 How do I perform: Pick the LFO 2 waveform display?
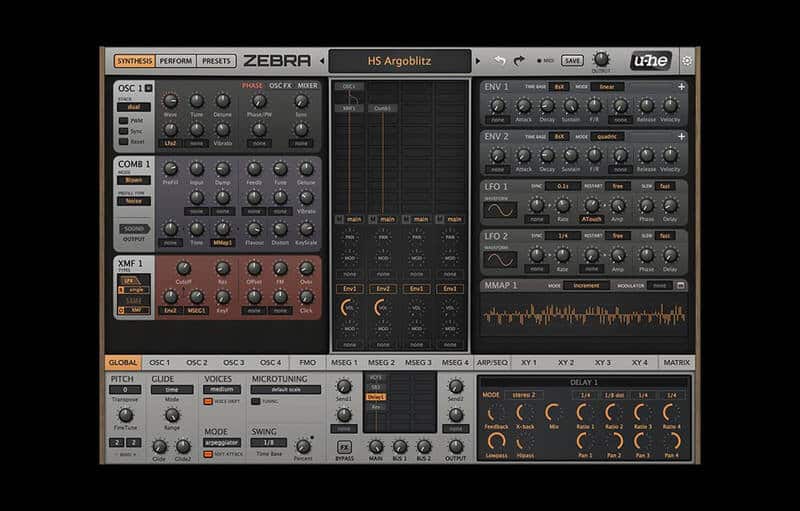[500, 260]
